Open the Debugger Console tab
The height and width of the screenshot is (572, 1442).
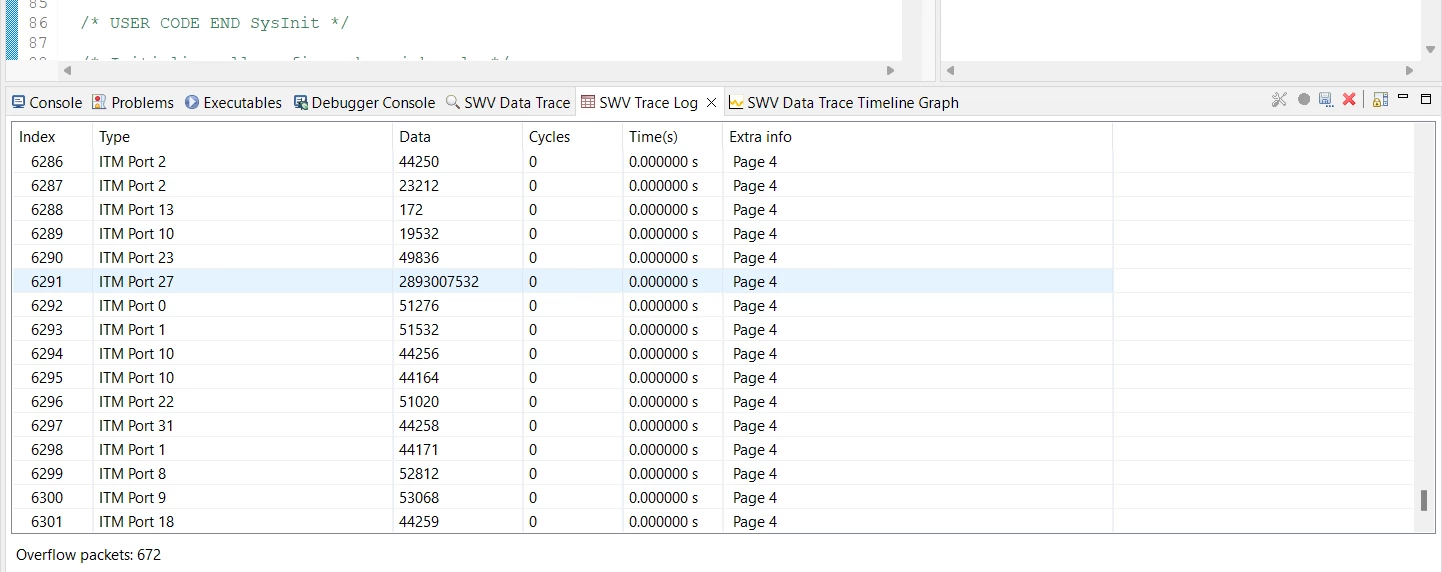pos(364,102)
